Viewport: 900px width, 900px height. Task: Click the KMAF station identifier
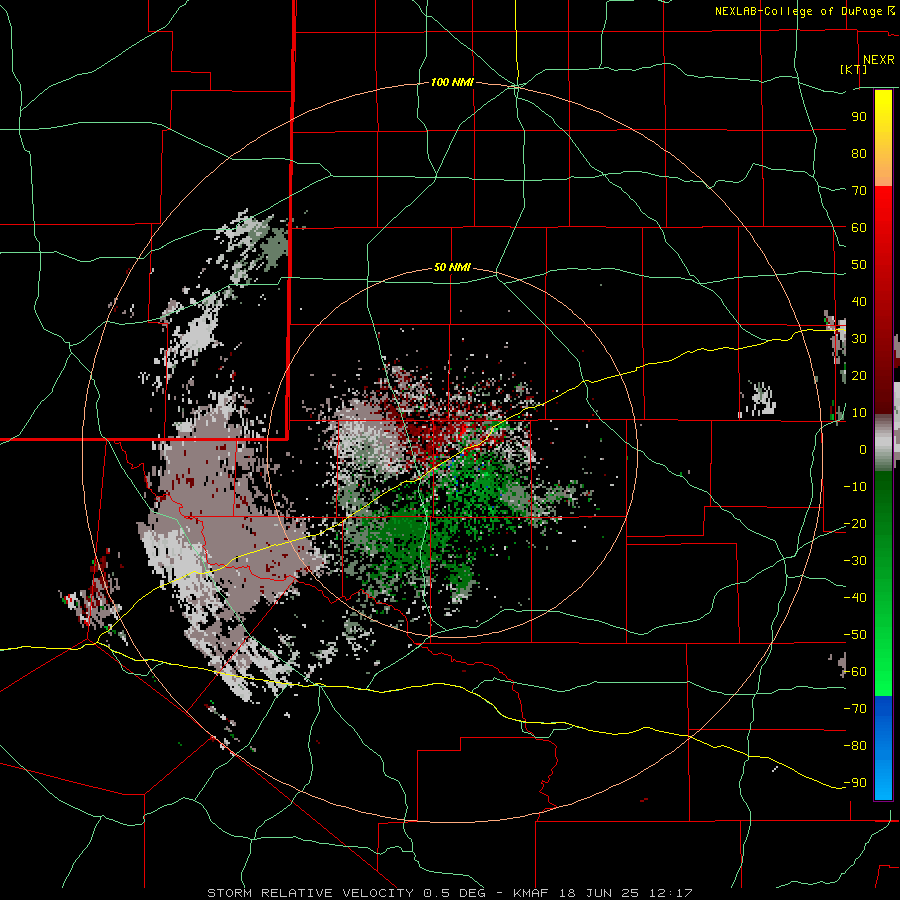click(531, 893)
